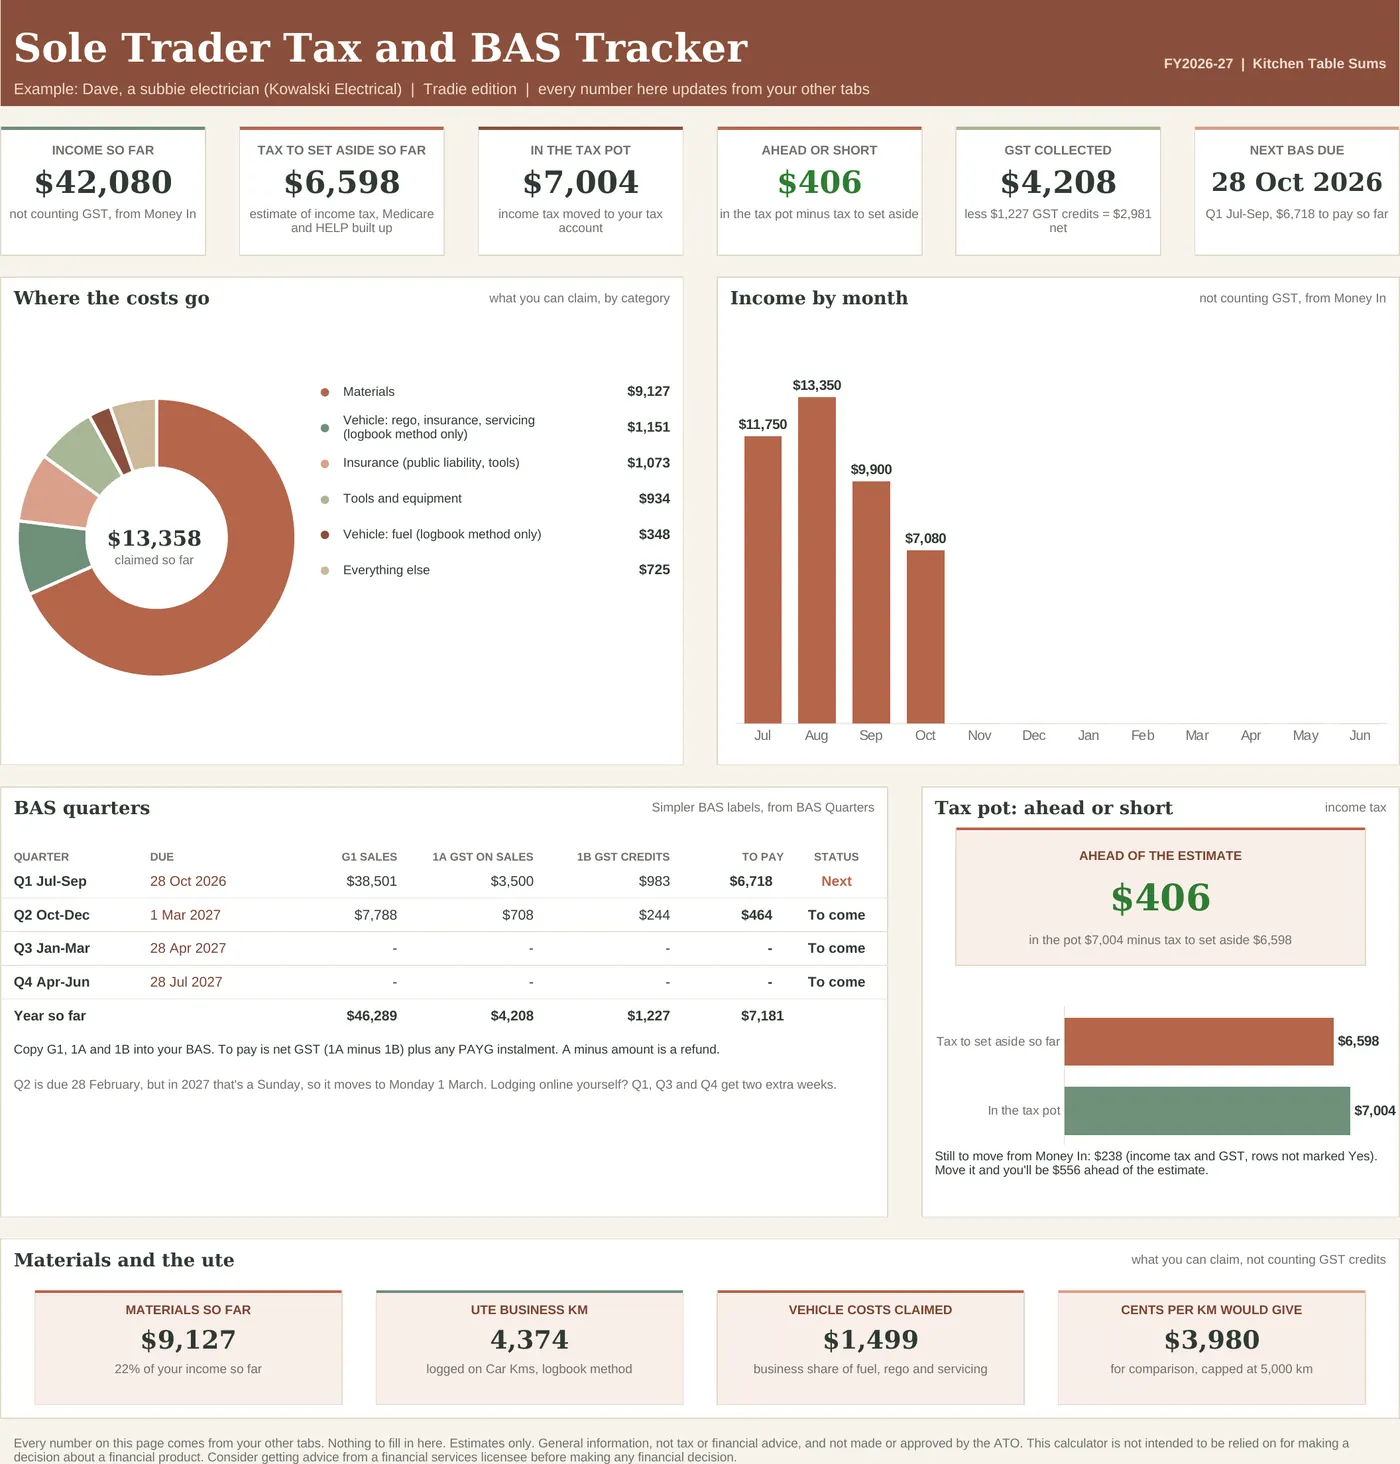Click the Q1 to pay amount $6,718

click(751, 881)
